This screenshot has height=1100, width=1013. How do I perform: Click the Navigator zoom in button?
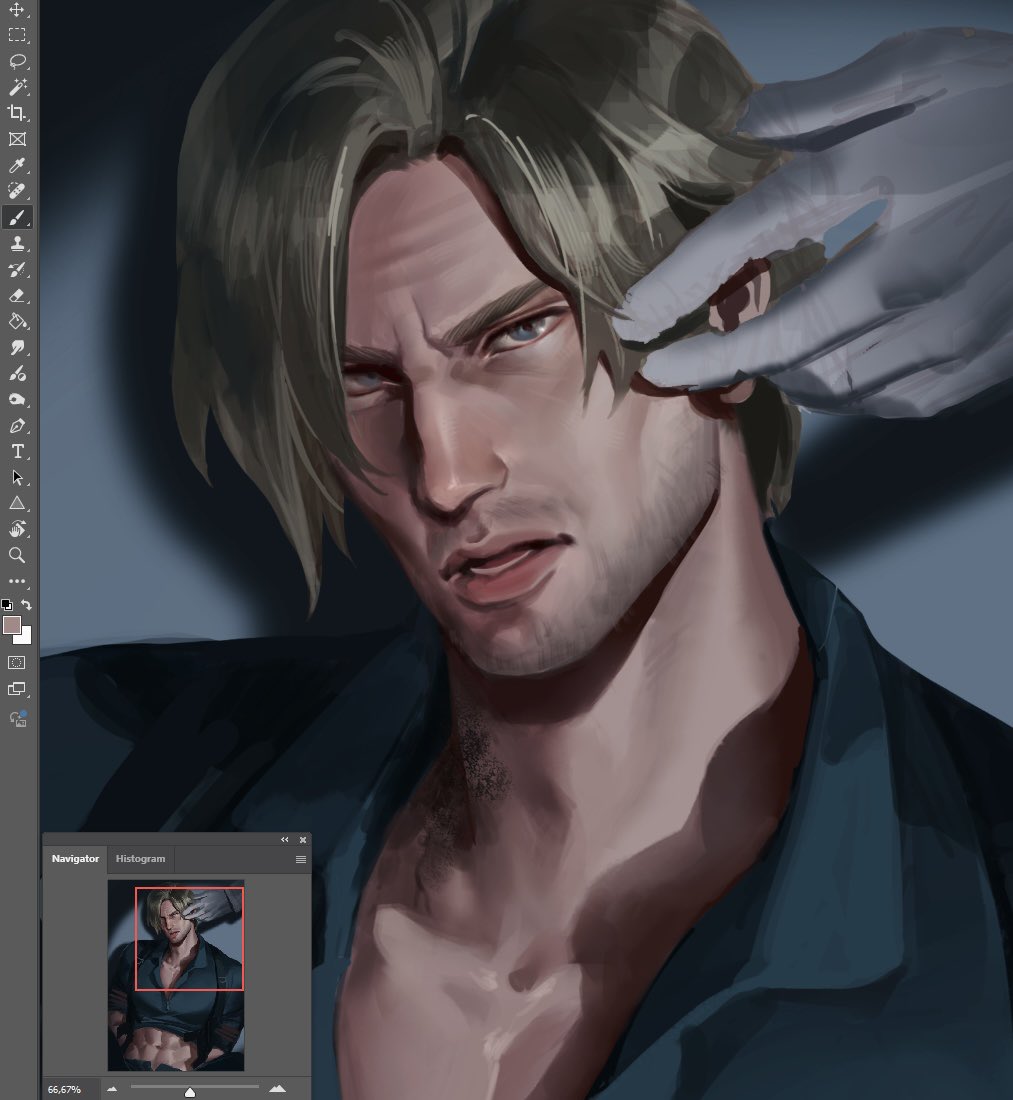(278, 1089)
